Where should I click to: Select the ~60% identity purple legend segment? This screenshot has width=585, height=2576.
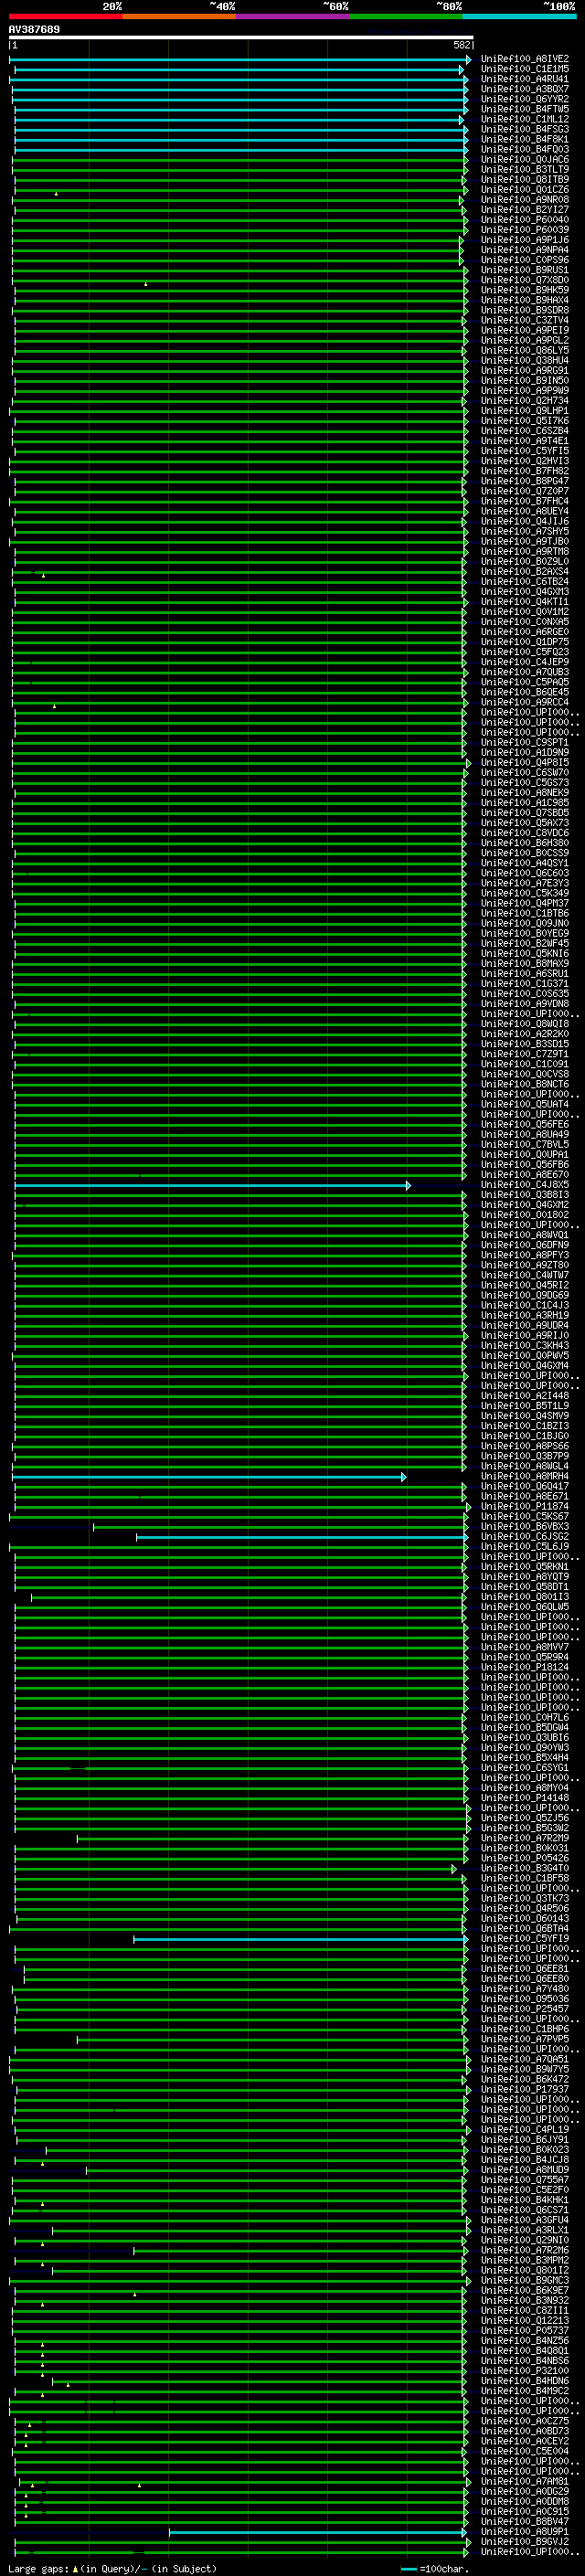tap(292, 16)
